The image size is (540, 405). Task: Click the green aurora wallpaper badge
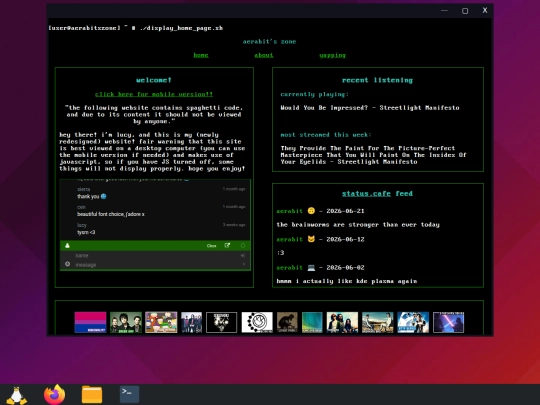312,322
